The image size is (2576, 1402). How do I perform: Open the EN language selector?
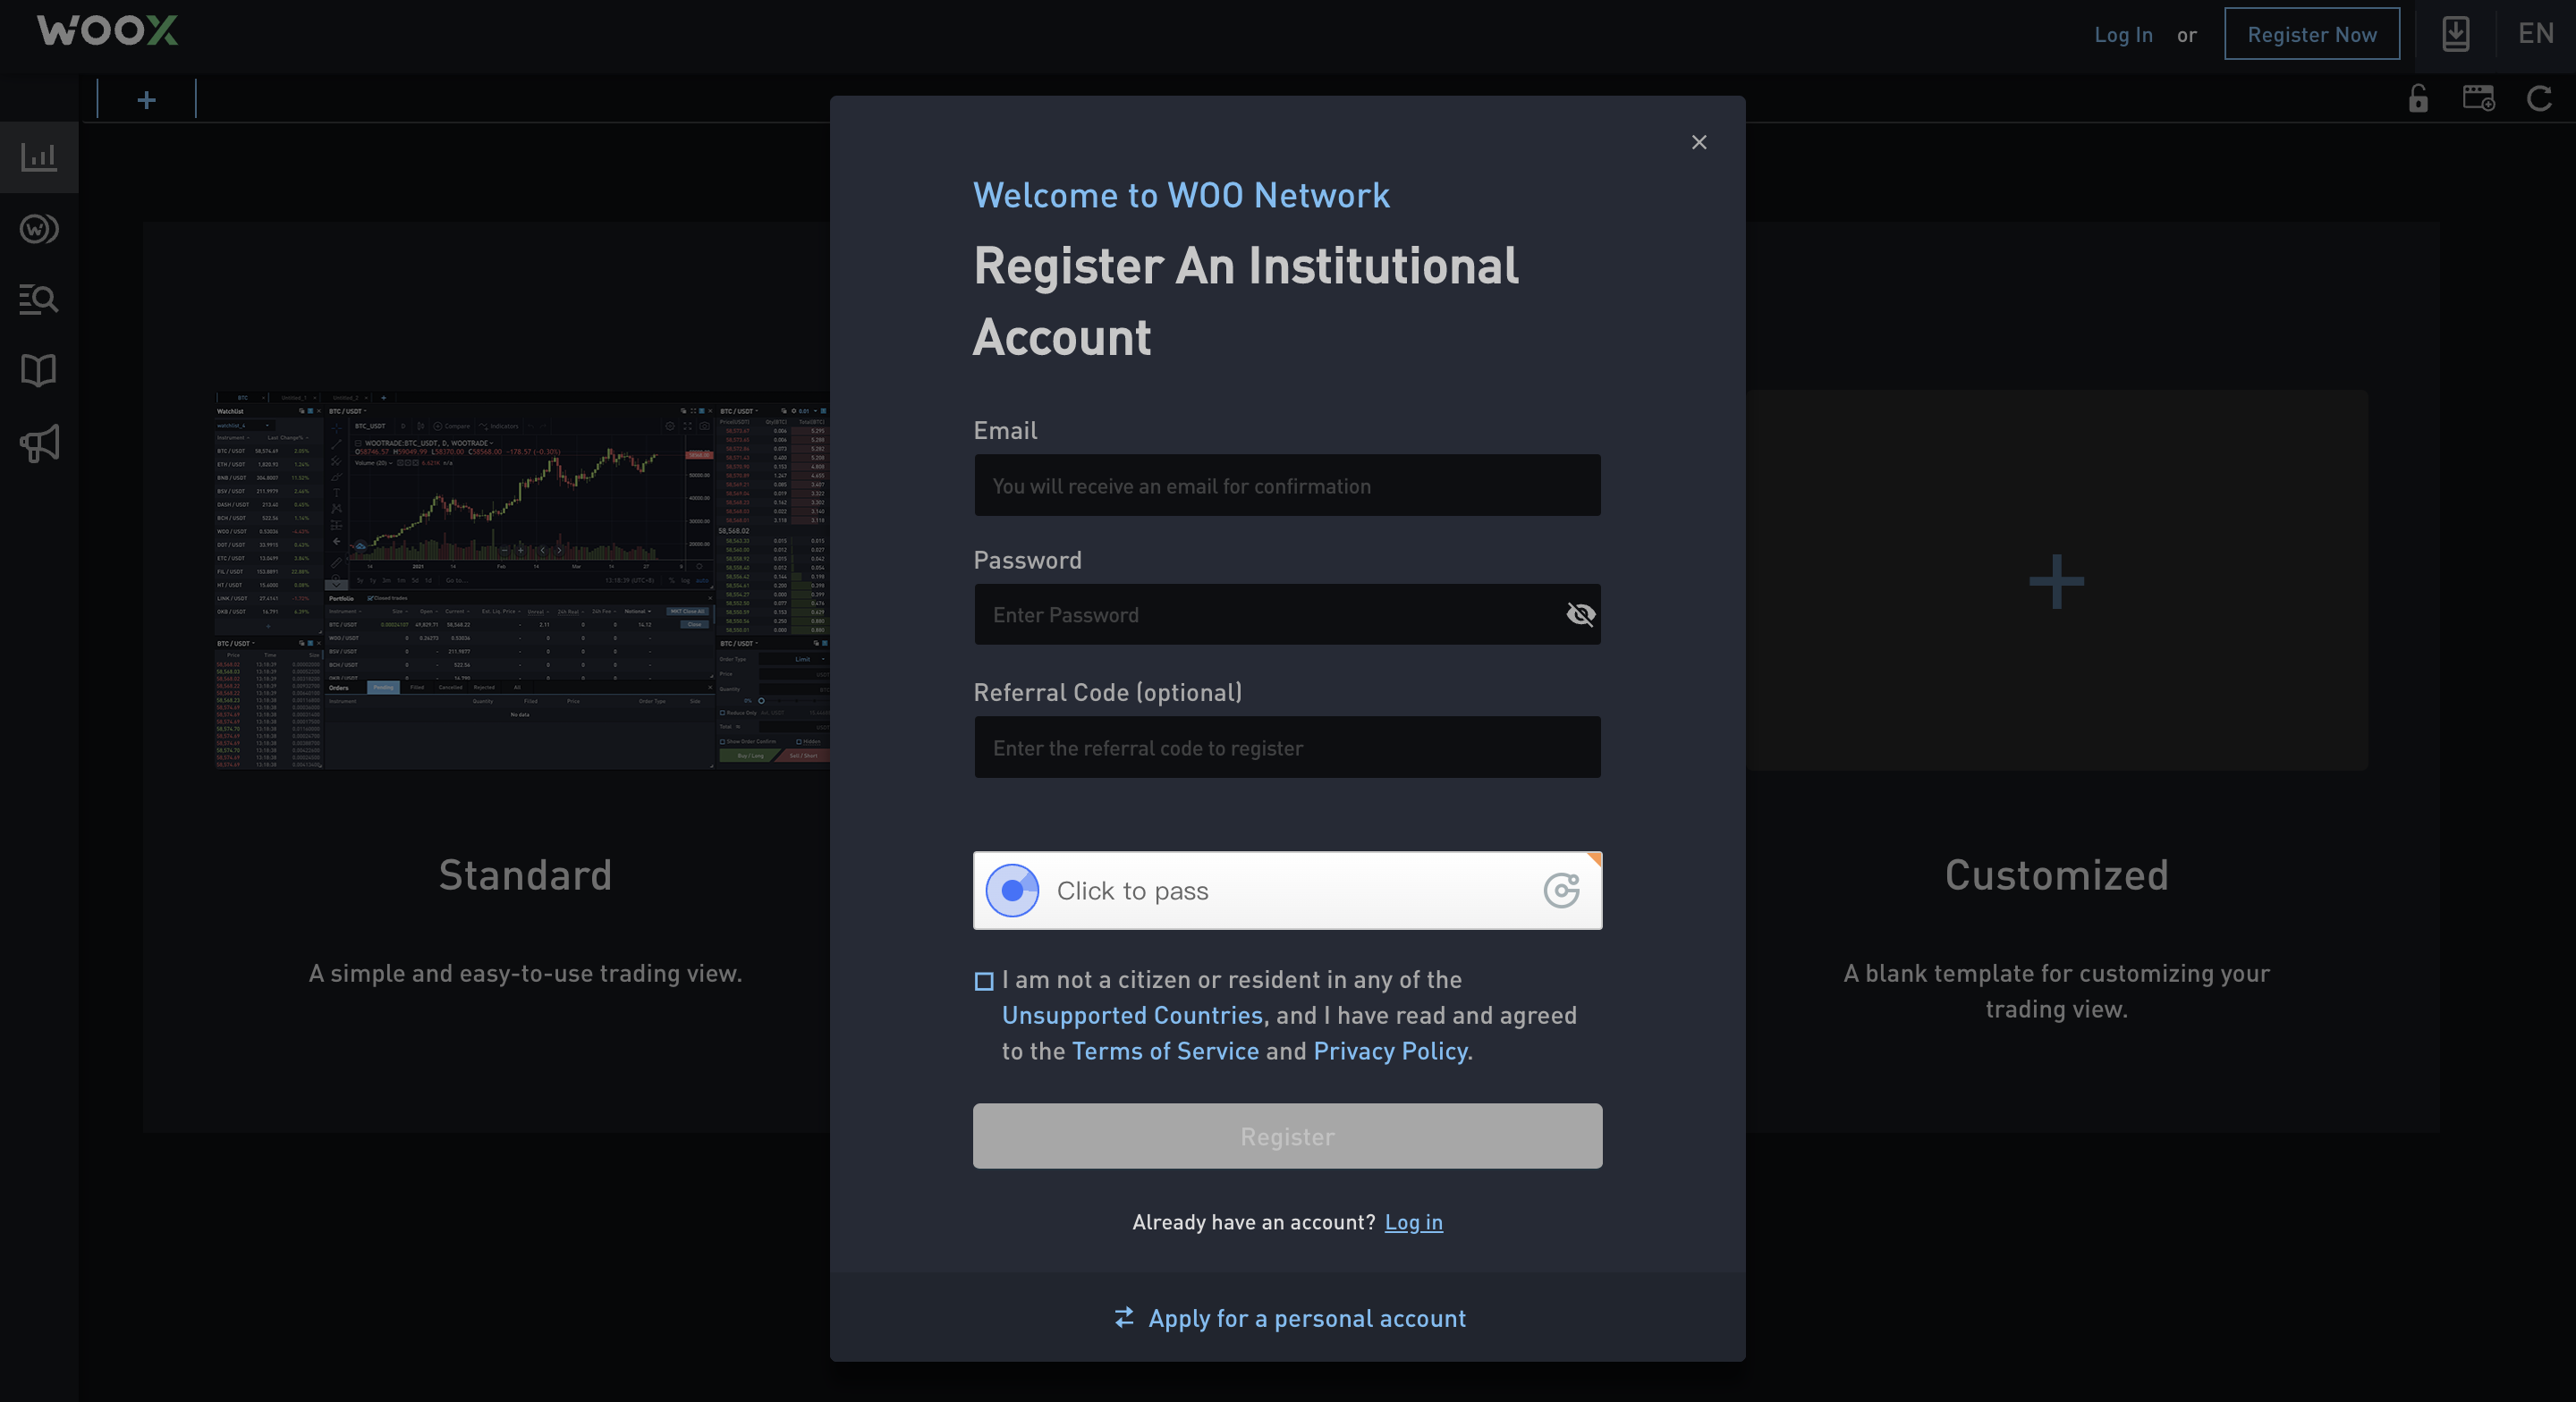pos(2535,34)
